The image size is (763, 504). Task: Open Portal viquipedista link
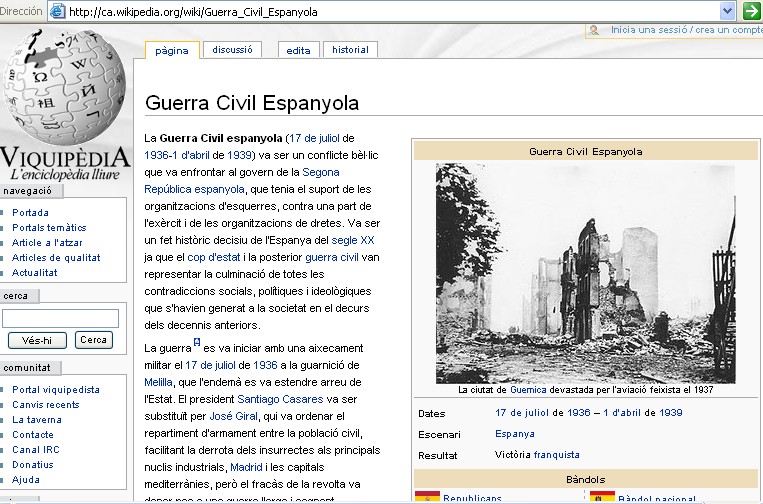point(56,390)
